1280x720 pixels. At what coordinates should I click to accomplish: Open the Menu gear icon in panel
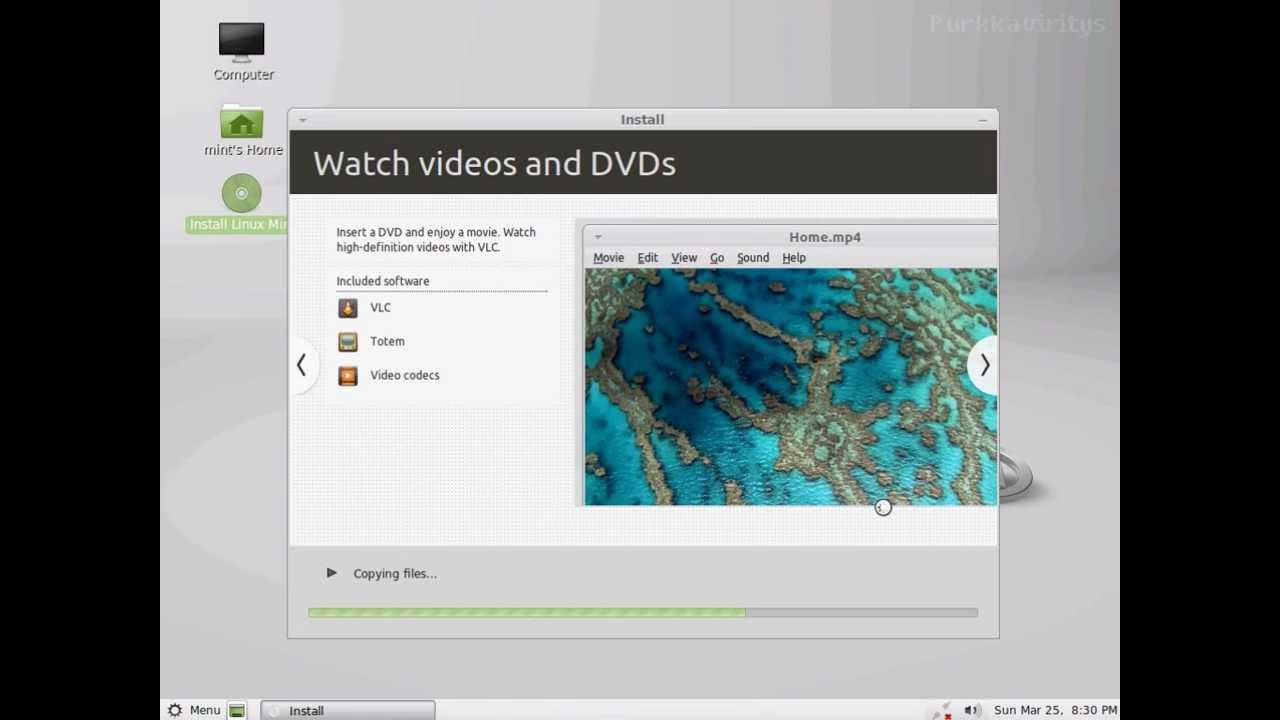(x=175, y=710)
